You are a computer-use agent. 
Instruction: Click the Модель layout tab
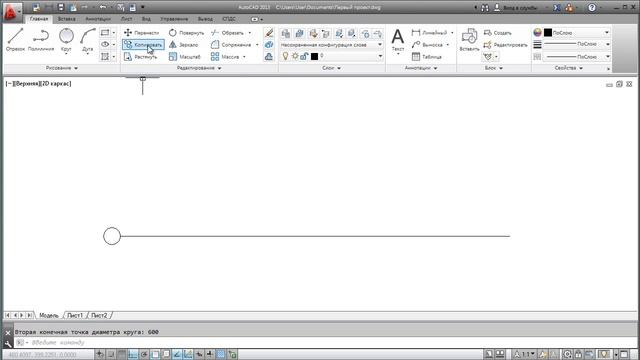coord(49,316)
